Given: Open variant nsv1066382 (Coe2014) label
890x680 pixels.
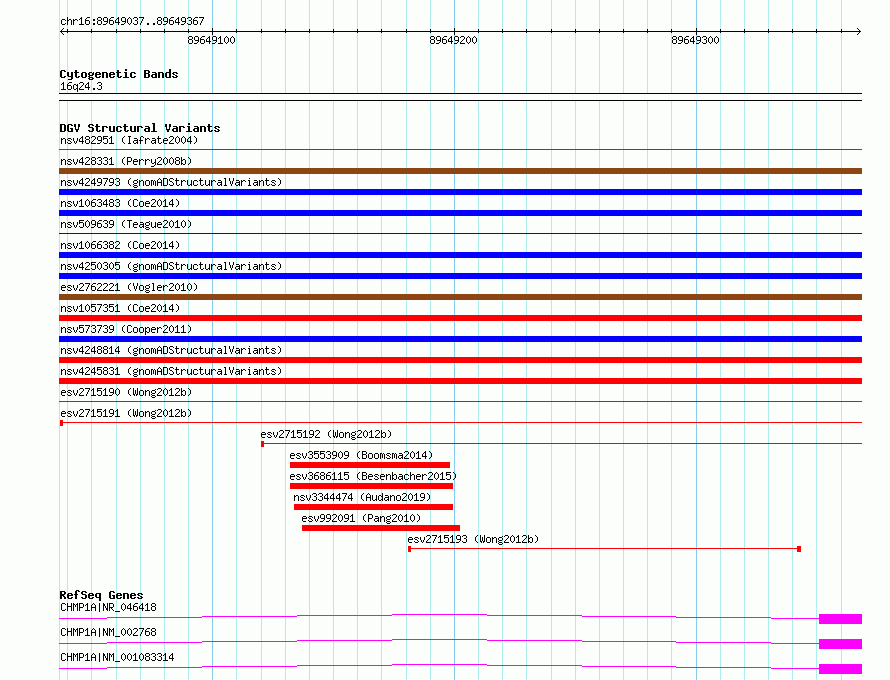Looking at the screenshot, I should [120, 245].
